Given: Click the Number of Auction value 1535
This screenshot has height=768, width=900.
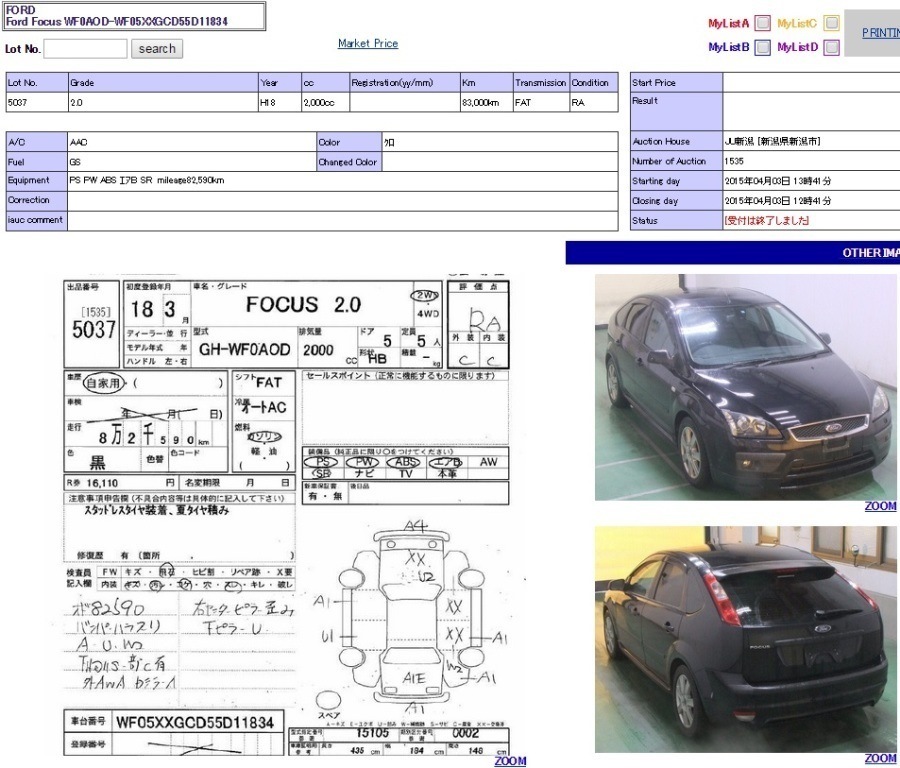Looking at the screenshot, I should point(734,161).
